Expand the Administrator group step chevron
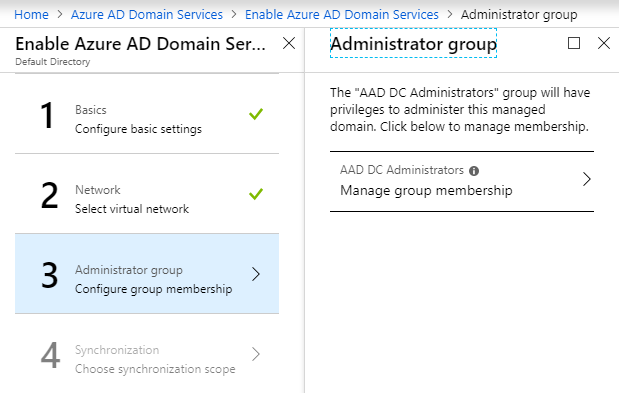Viewport: 619px width, 393px height. 256,274
